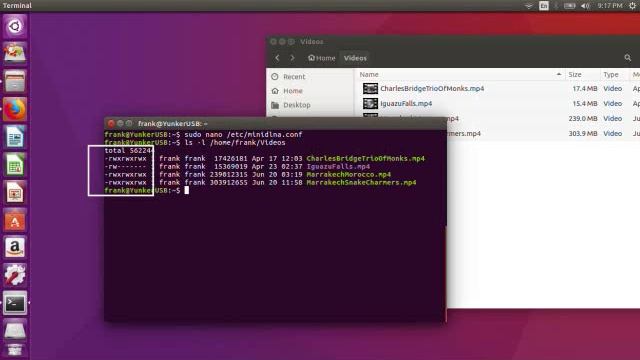Click the Terminal label in top panel
Viewport: 640px width, 360px height.
(x=17, y=6)
